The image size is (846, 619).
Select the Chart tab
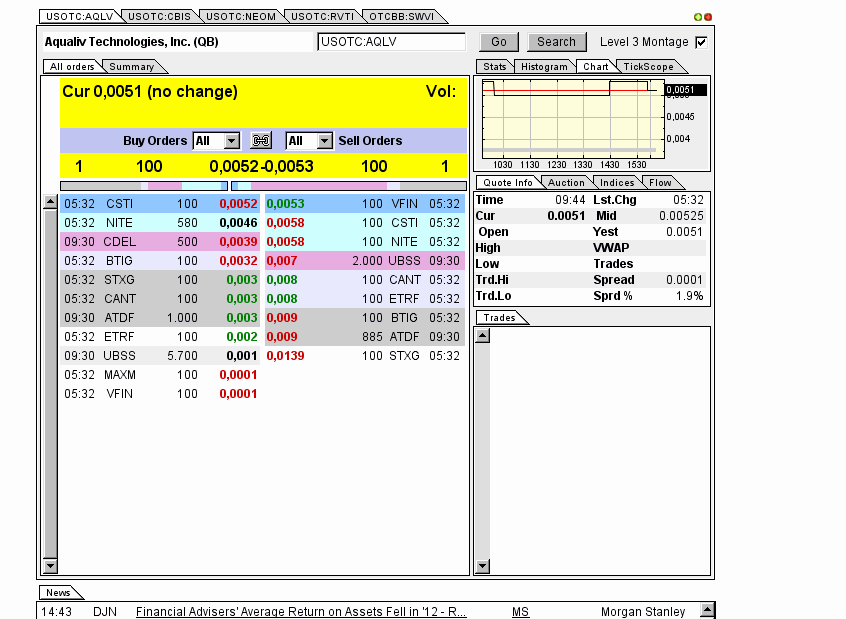pos(596,67)
